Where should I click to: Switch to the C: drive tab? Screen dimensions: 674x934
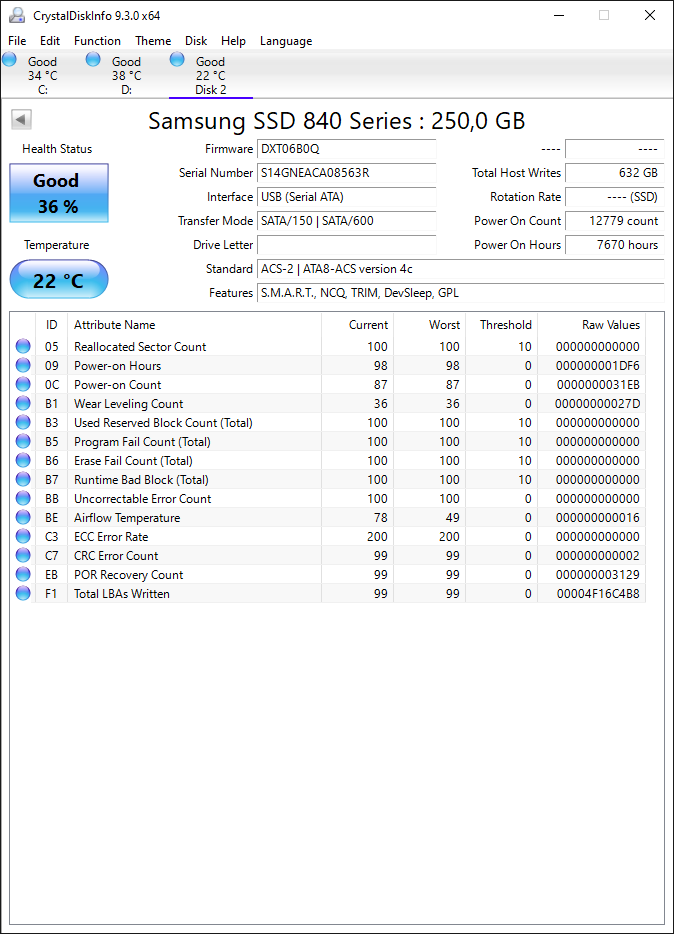click(x=42, y=75)
